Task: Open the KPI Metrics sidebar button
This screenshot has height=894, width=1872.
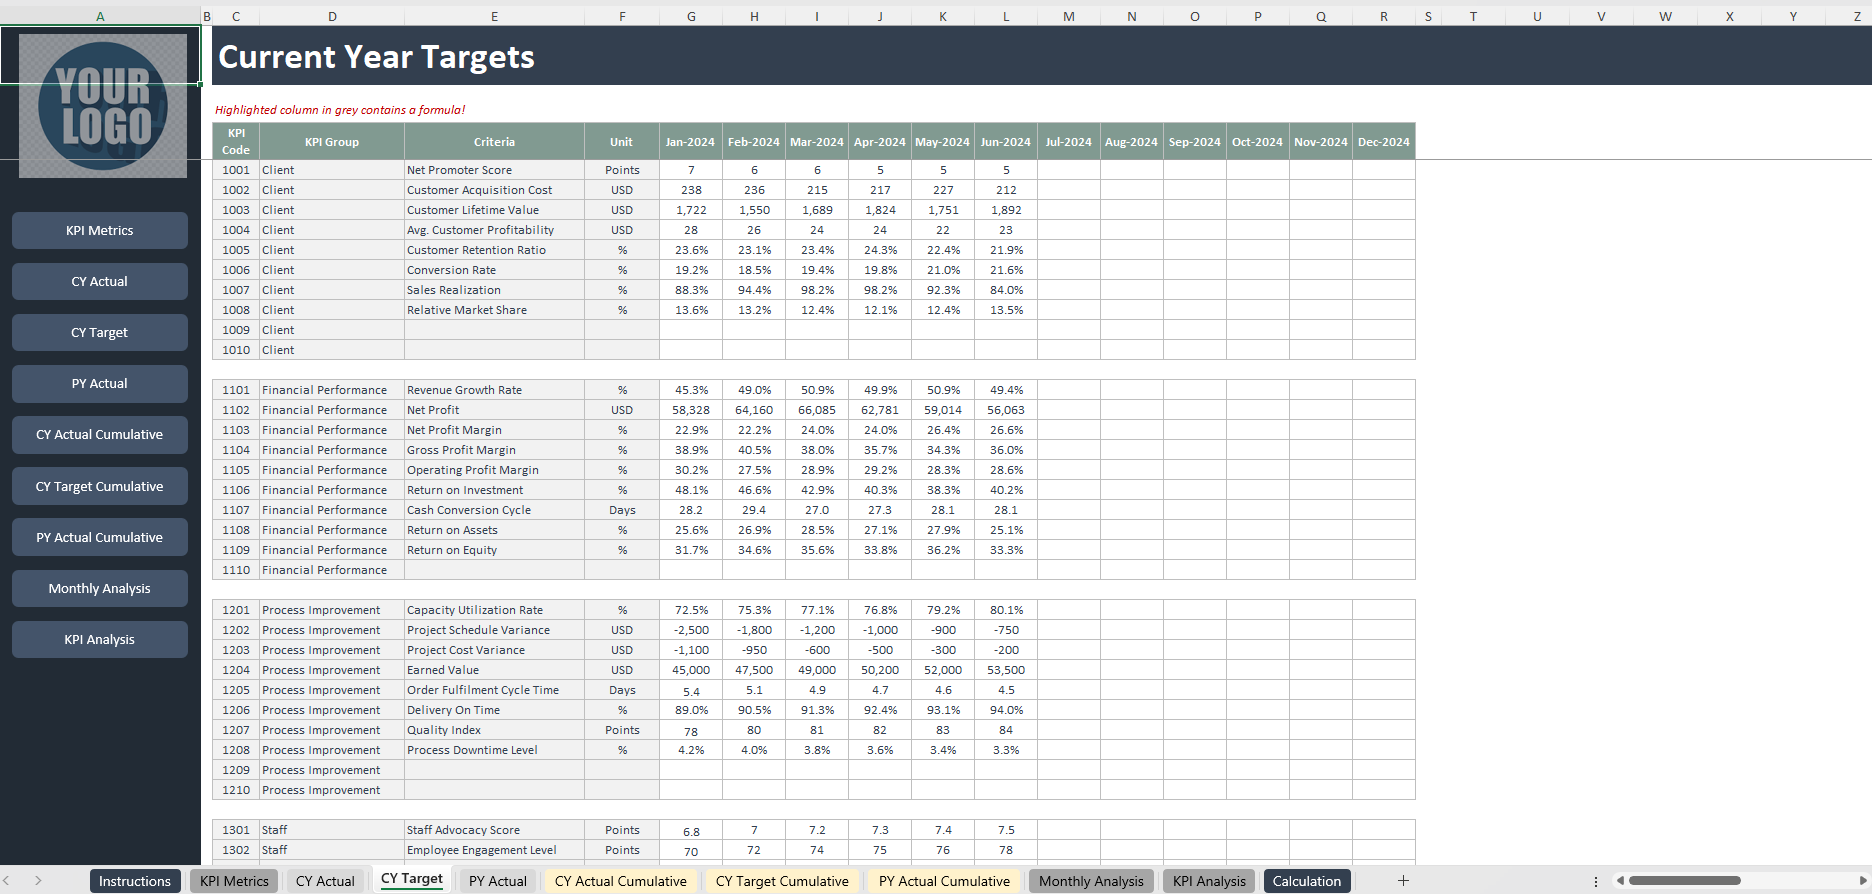Action: click(100, 230)
